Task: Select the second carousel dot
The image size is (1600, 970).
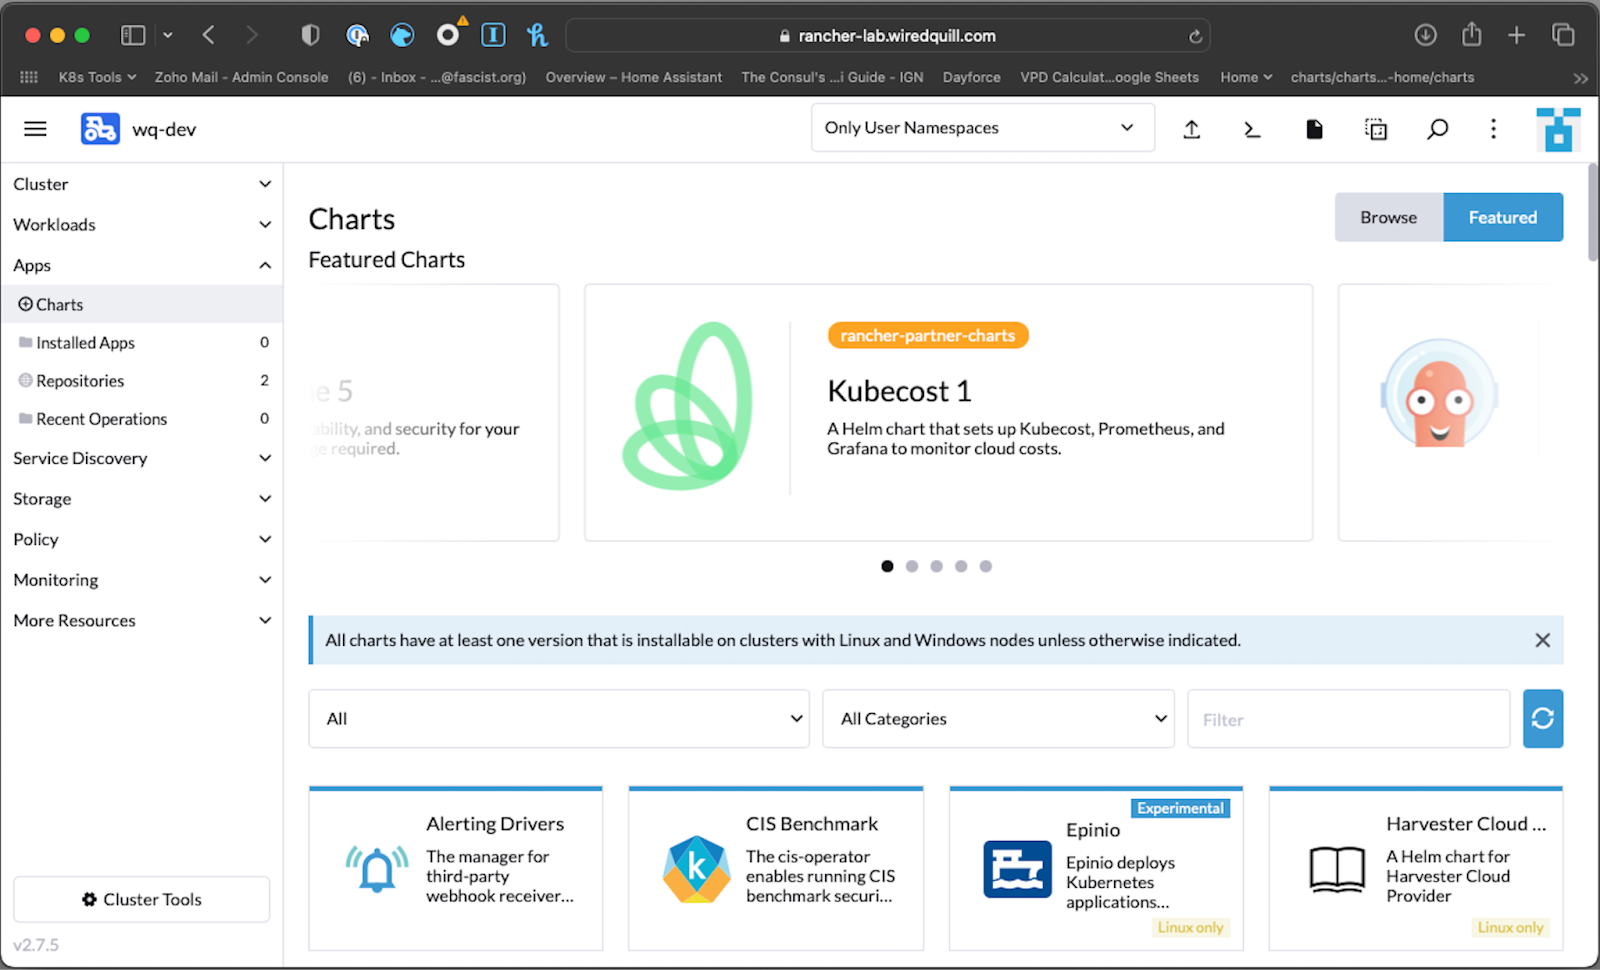Action: pyautogui.click(x=912, y=566)
